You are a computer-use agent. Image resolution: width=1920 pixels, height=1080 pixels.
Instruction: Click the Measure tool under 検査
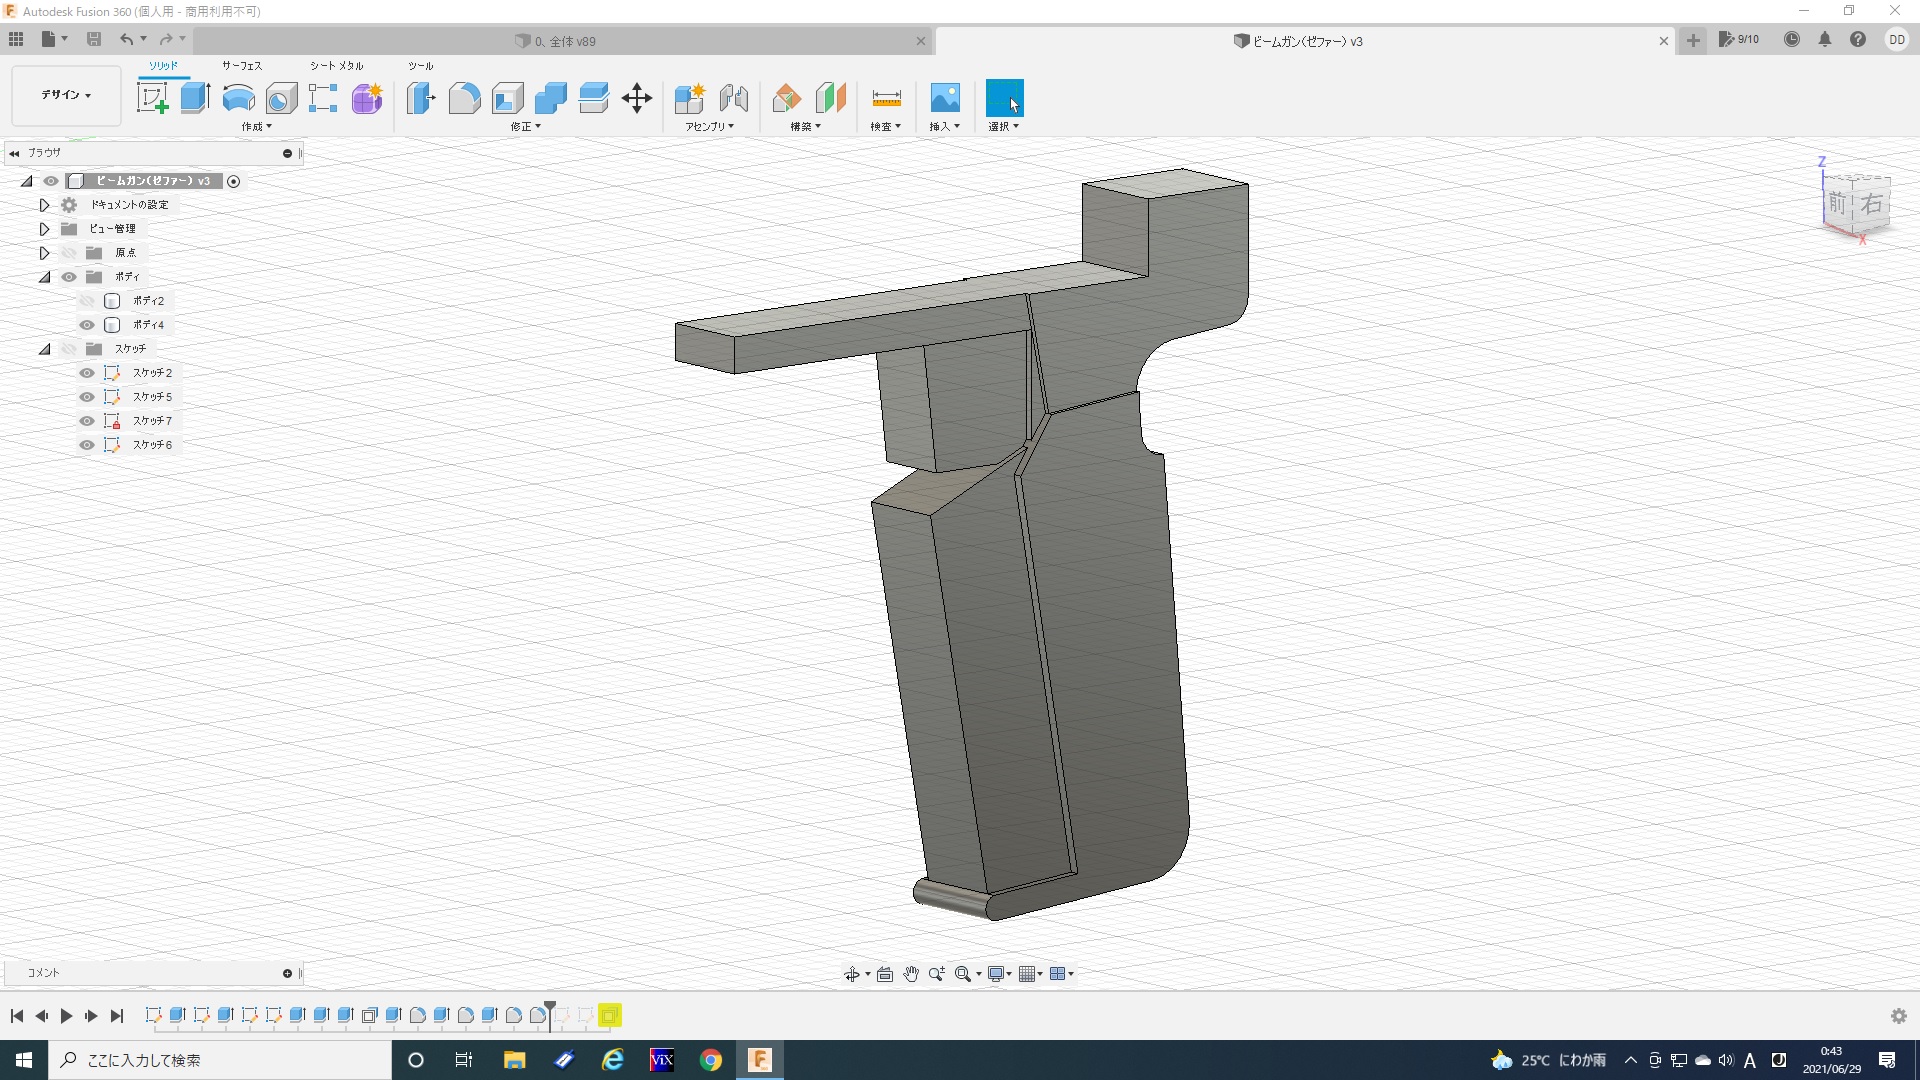886,98
